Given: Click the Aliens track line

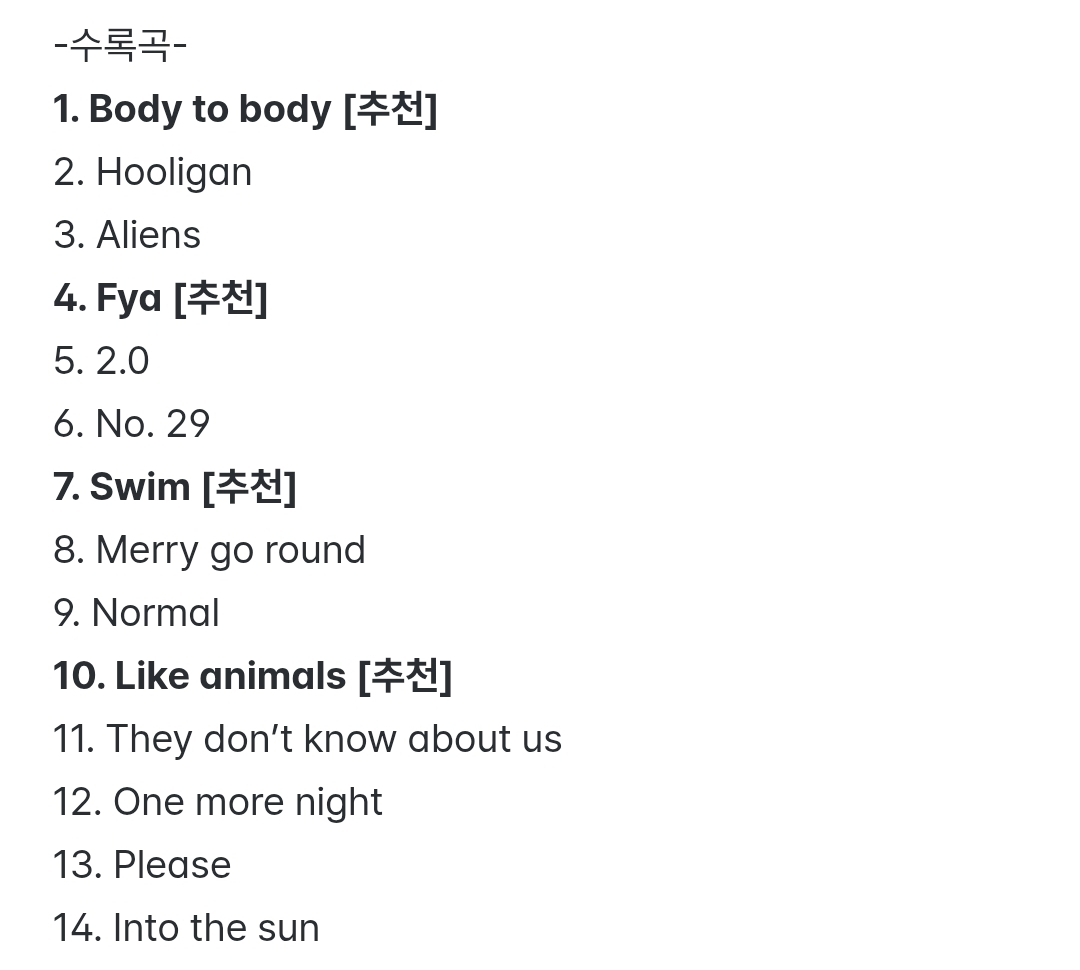Looking at the screenshot, I should (148, 236).
